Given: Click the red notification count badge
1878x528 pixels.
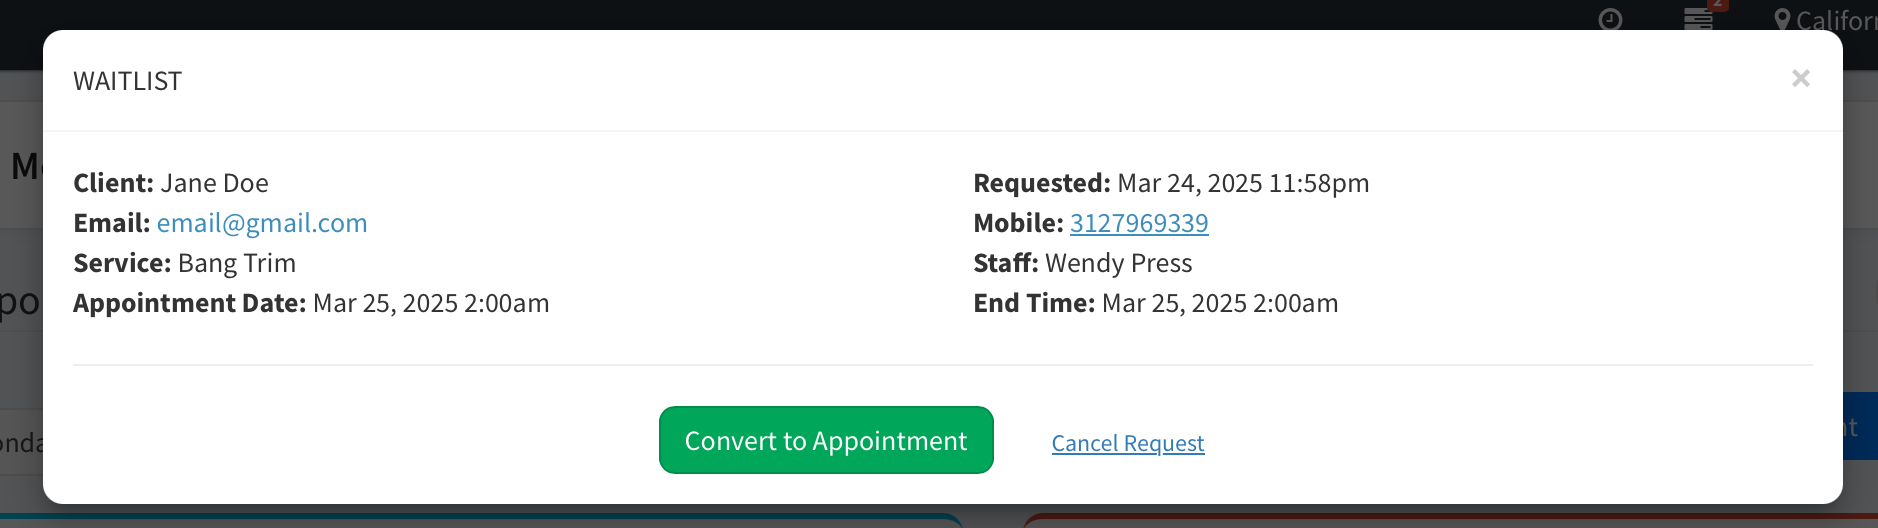Looking at the screenshot, I should tap(1718, 5).
